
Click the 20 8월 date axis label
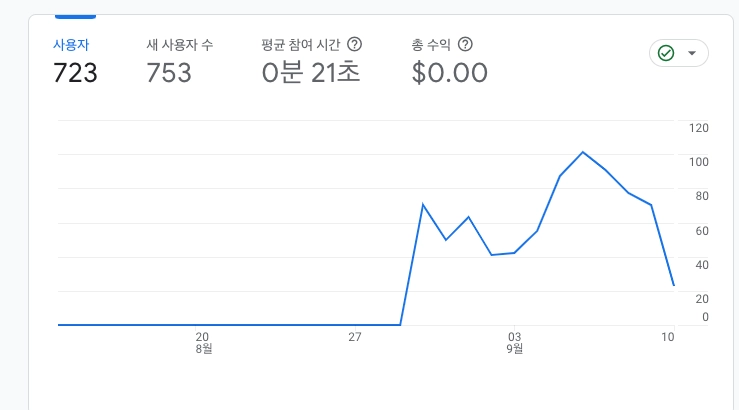202,343
